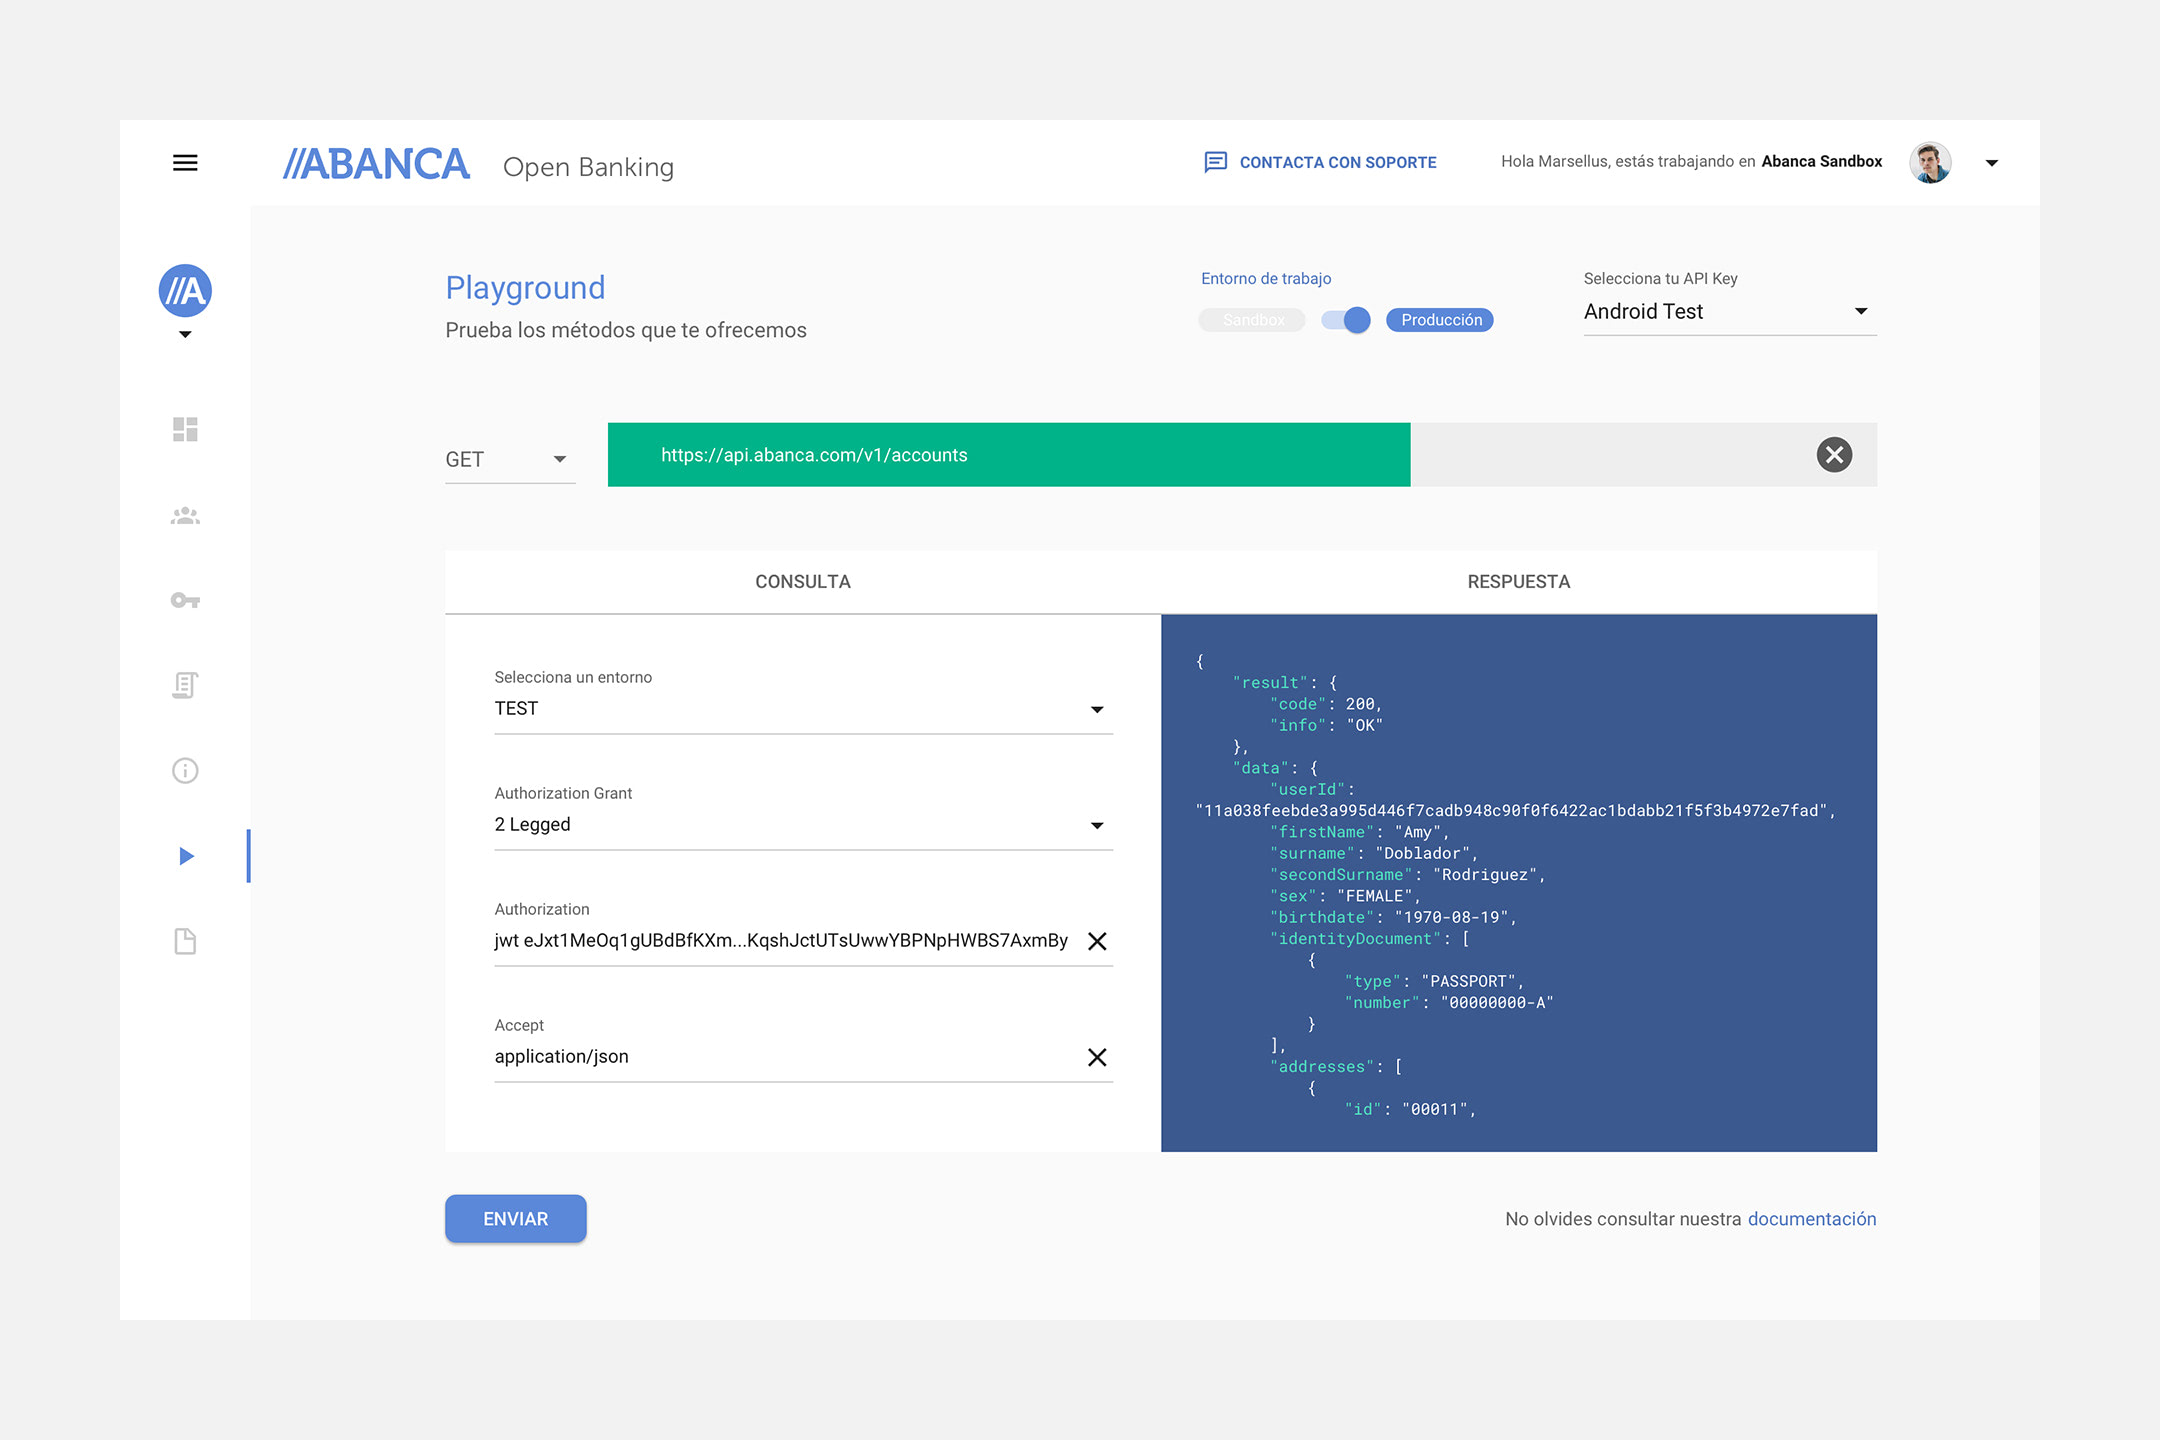
Task: Clear the Authorization field with X
Action: 1097,941
